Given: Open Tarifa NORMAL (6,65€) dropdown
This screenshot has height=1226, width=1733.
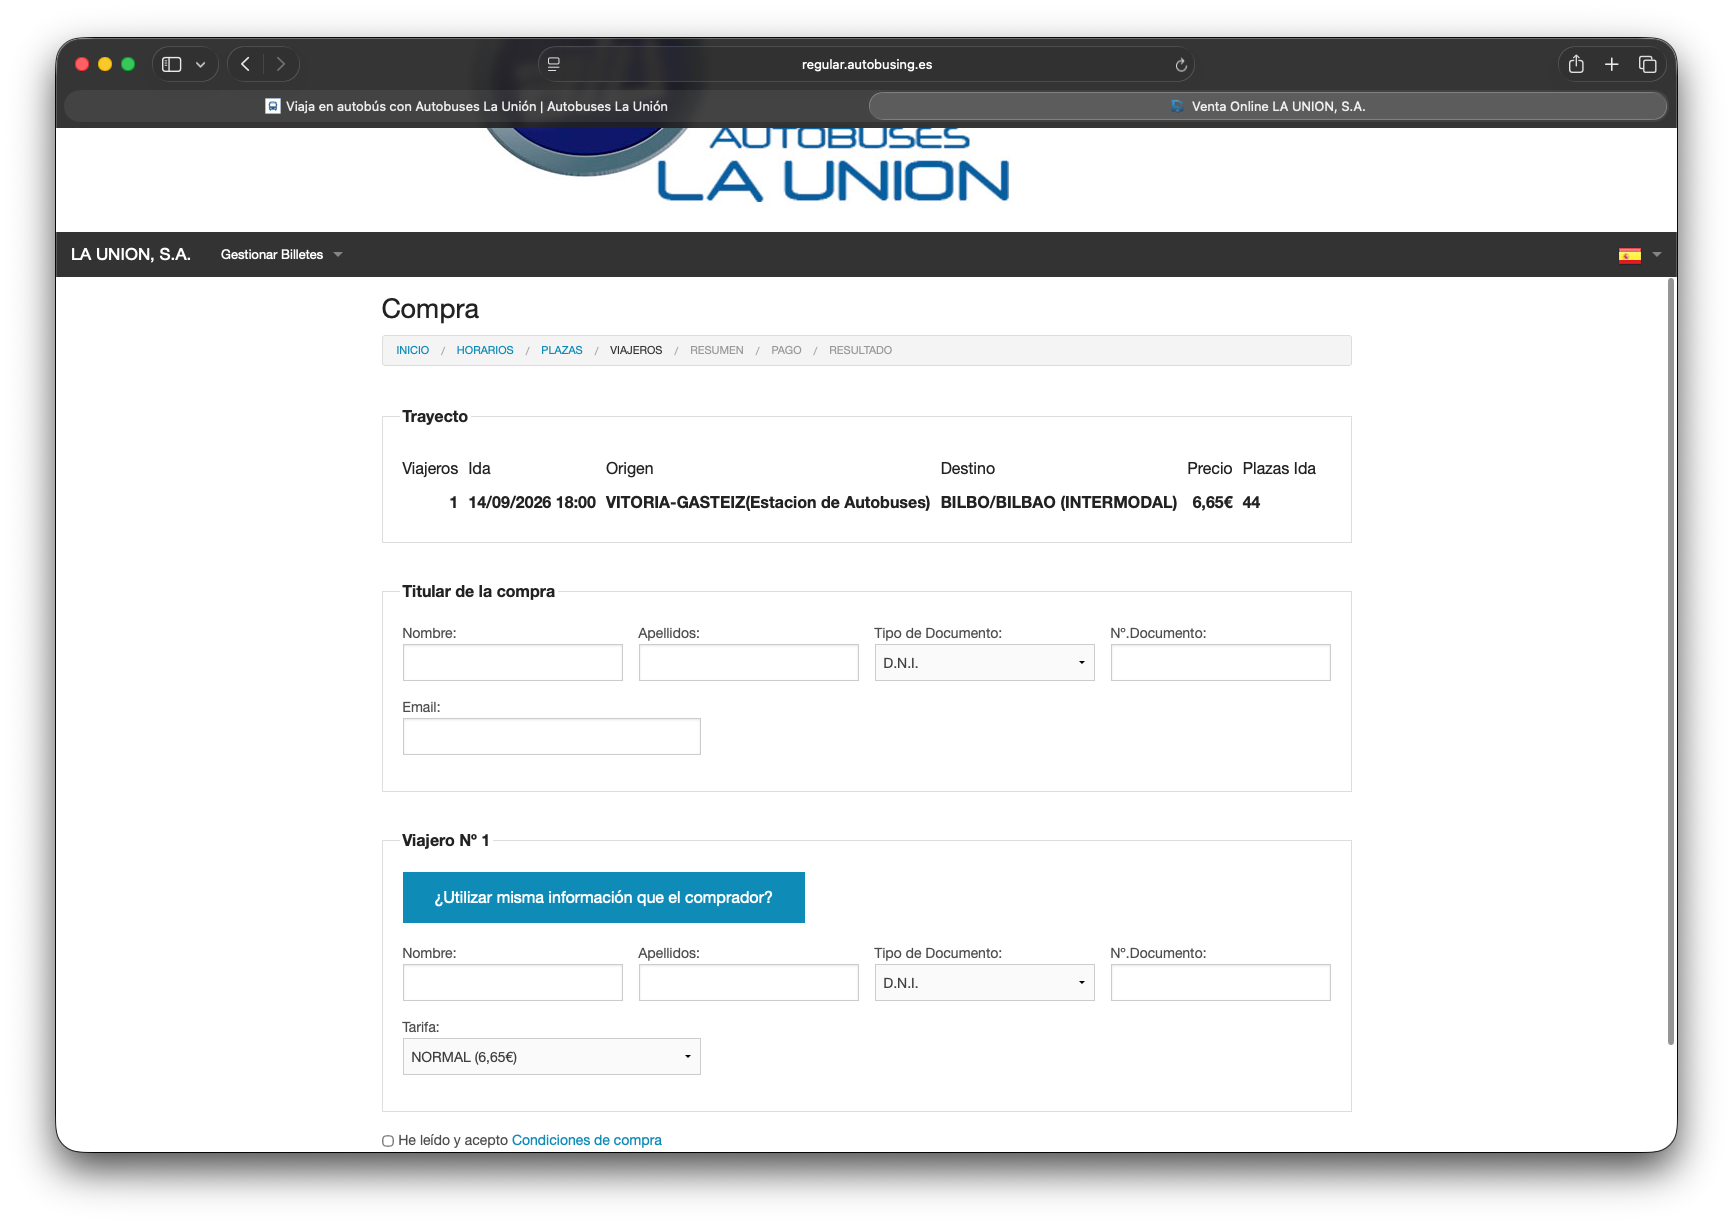Looking at the screenshot, I should (x=551, y=1056).
